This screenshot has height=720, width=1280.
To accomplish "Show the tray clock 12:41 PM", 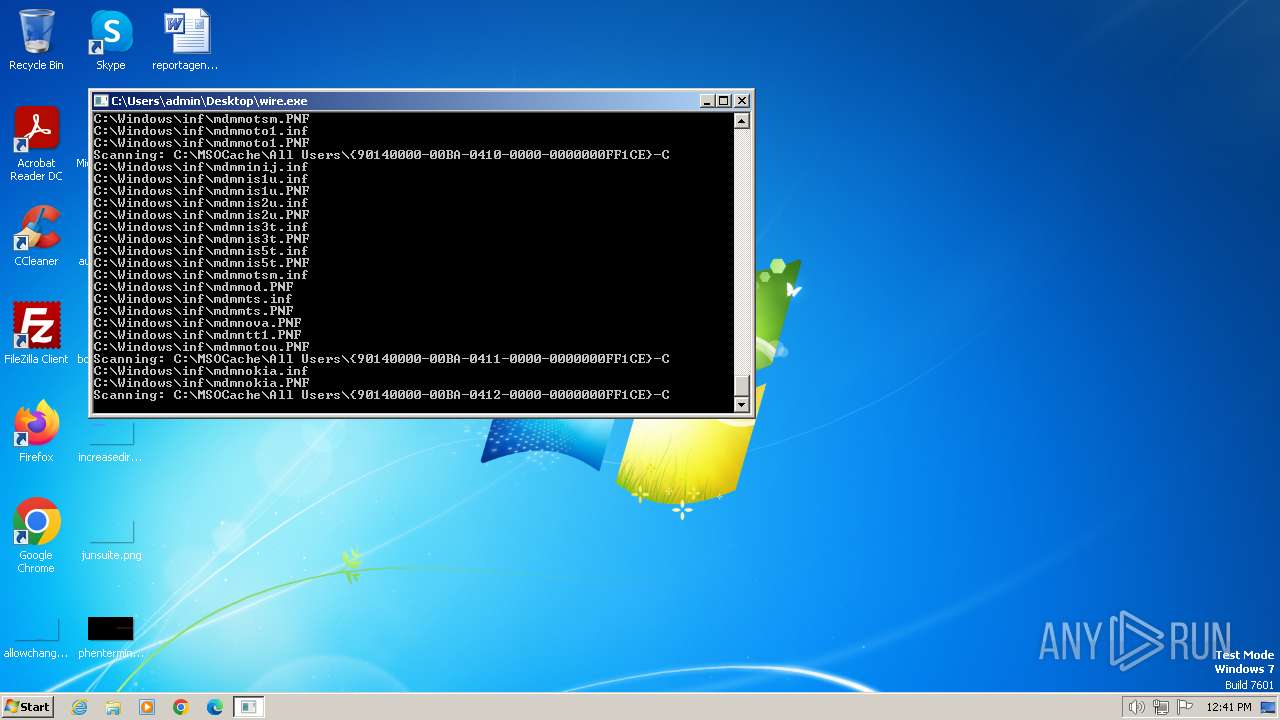I will pyautogui.click(x=1228, y=707).
